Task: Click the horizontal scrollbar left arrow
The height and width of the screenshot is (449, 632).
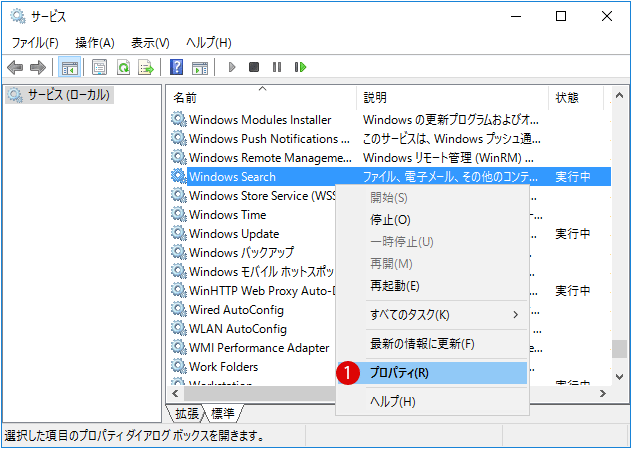Action: (x=175, y=393)
